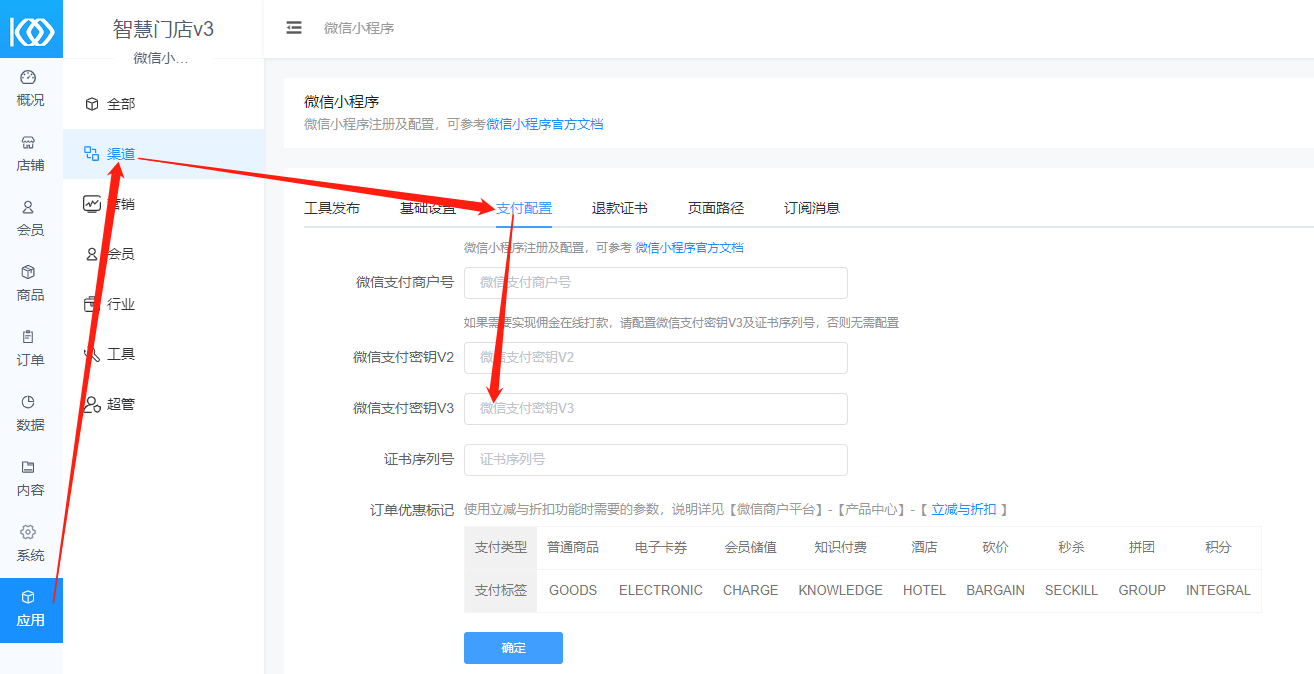Click the HOTEL payment tag cell
Screen dimensions: 1314x674
(x=924, y=590)
